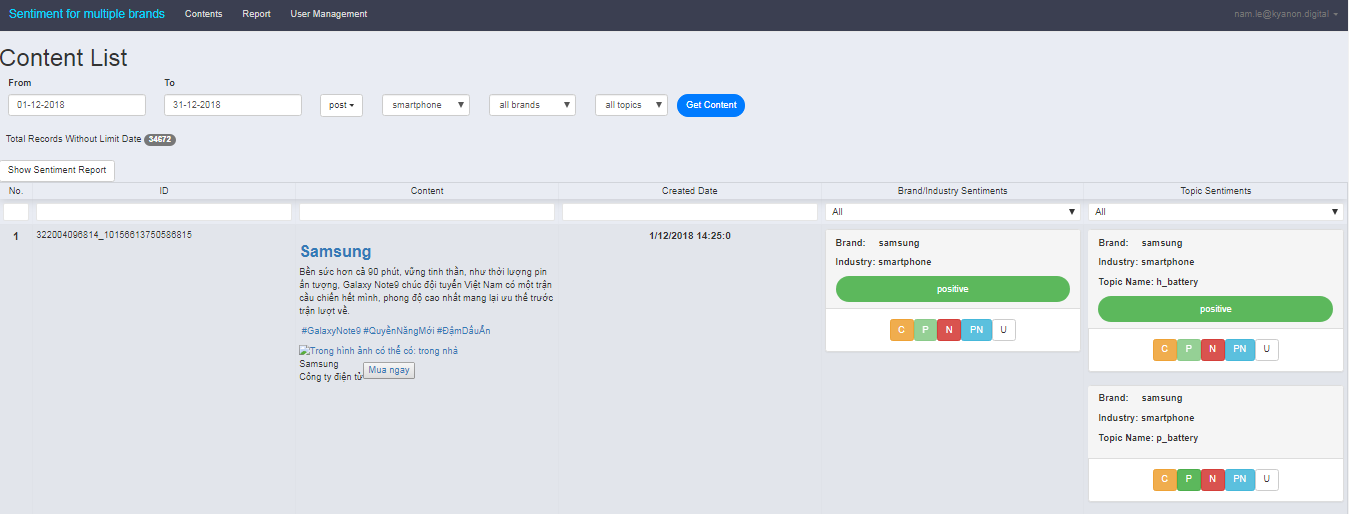Open the nam.le@kyanon.digital account dropdown

point(1286,14)
